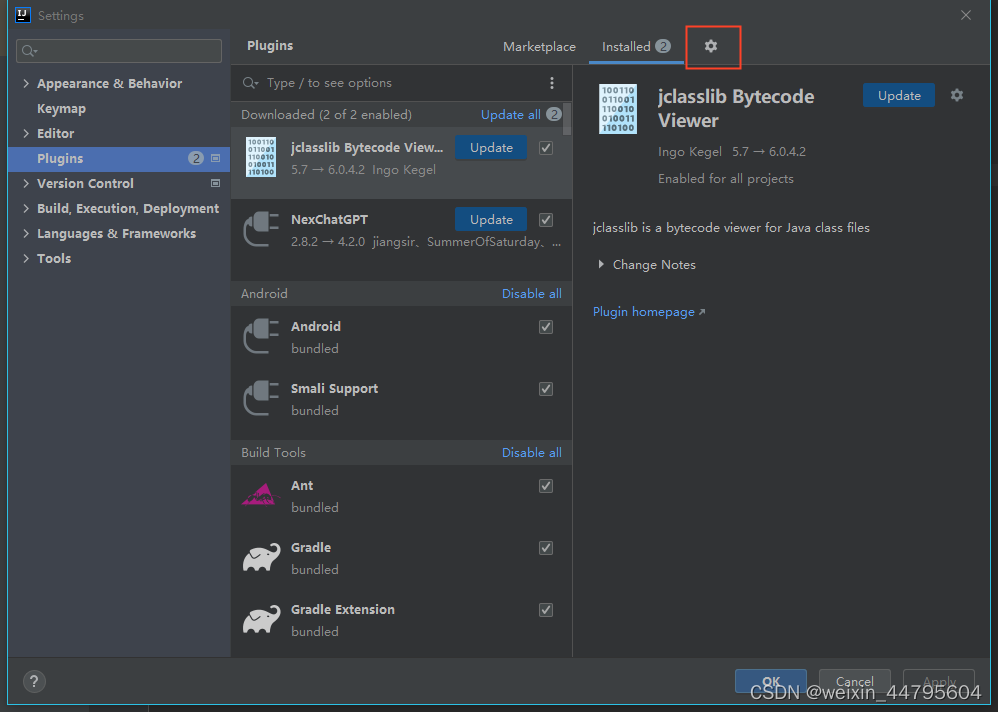This screenshot has height=712, width=998.
Task: Disable the Gradle plugin checkbox
Action: tap(546, 548)
